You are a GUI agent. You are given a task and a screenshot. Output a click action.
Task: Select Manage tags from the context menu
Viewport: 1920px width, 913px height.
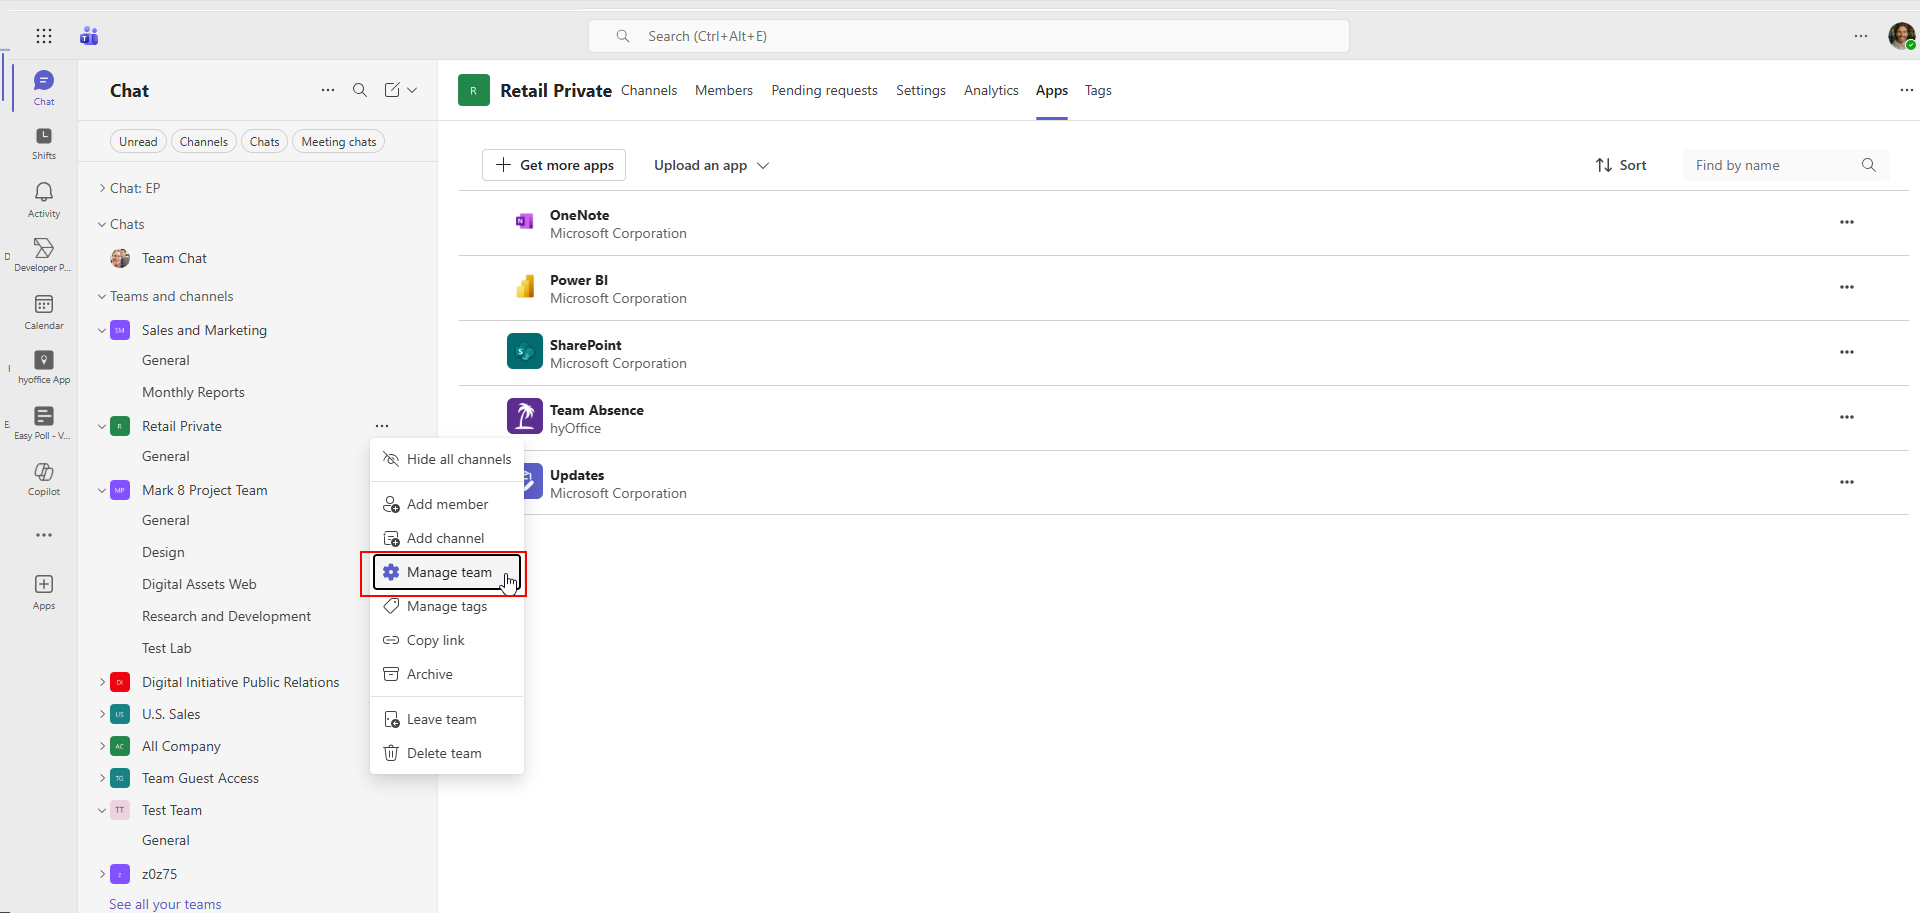tap(447, 606)
